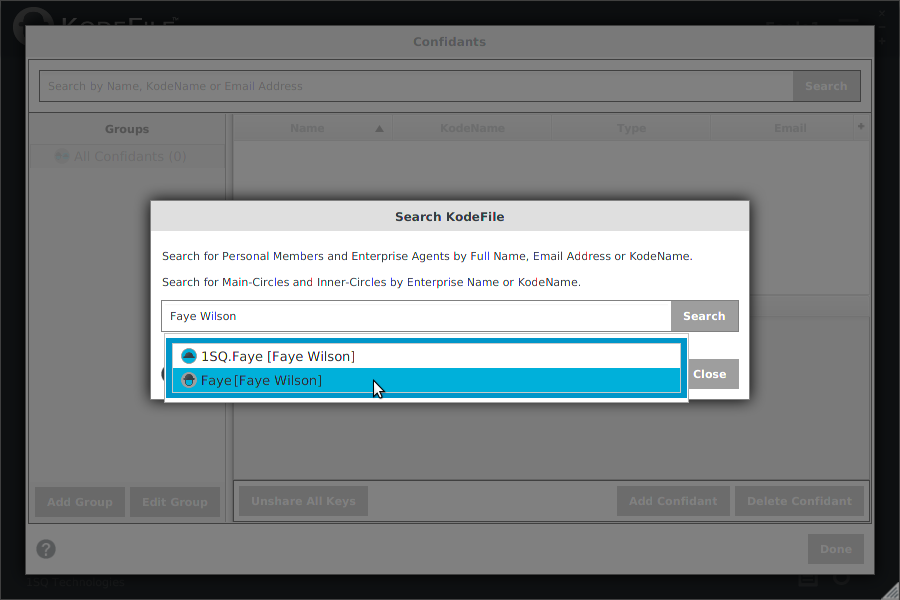Click Add Group button

click(x=80, y=502)
